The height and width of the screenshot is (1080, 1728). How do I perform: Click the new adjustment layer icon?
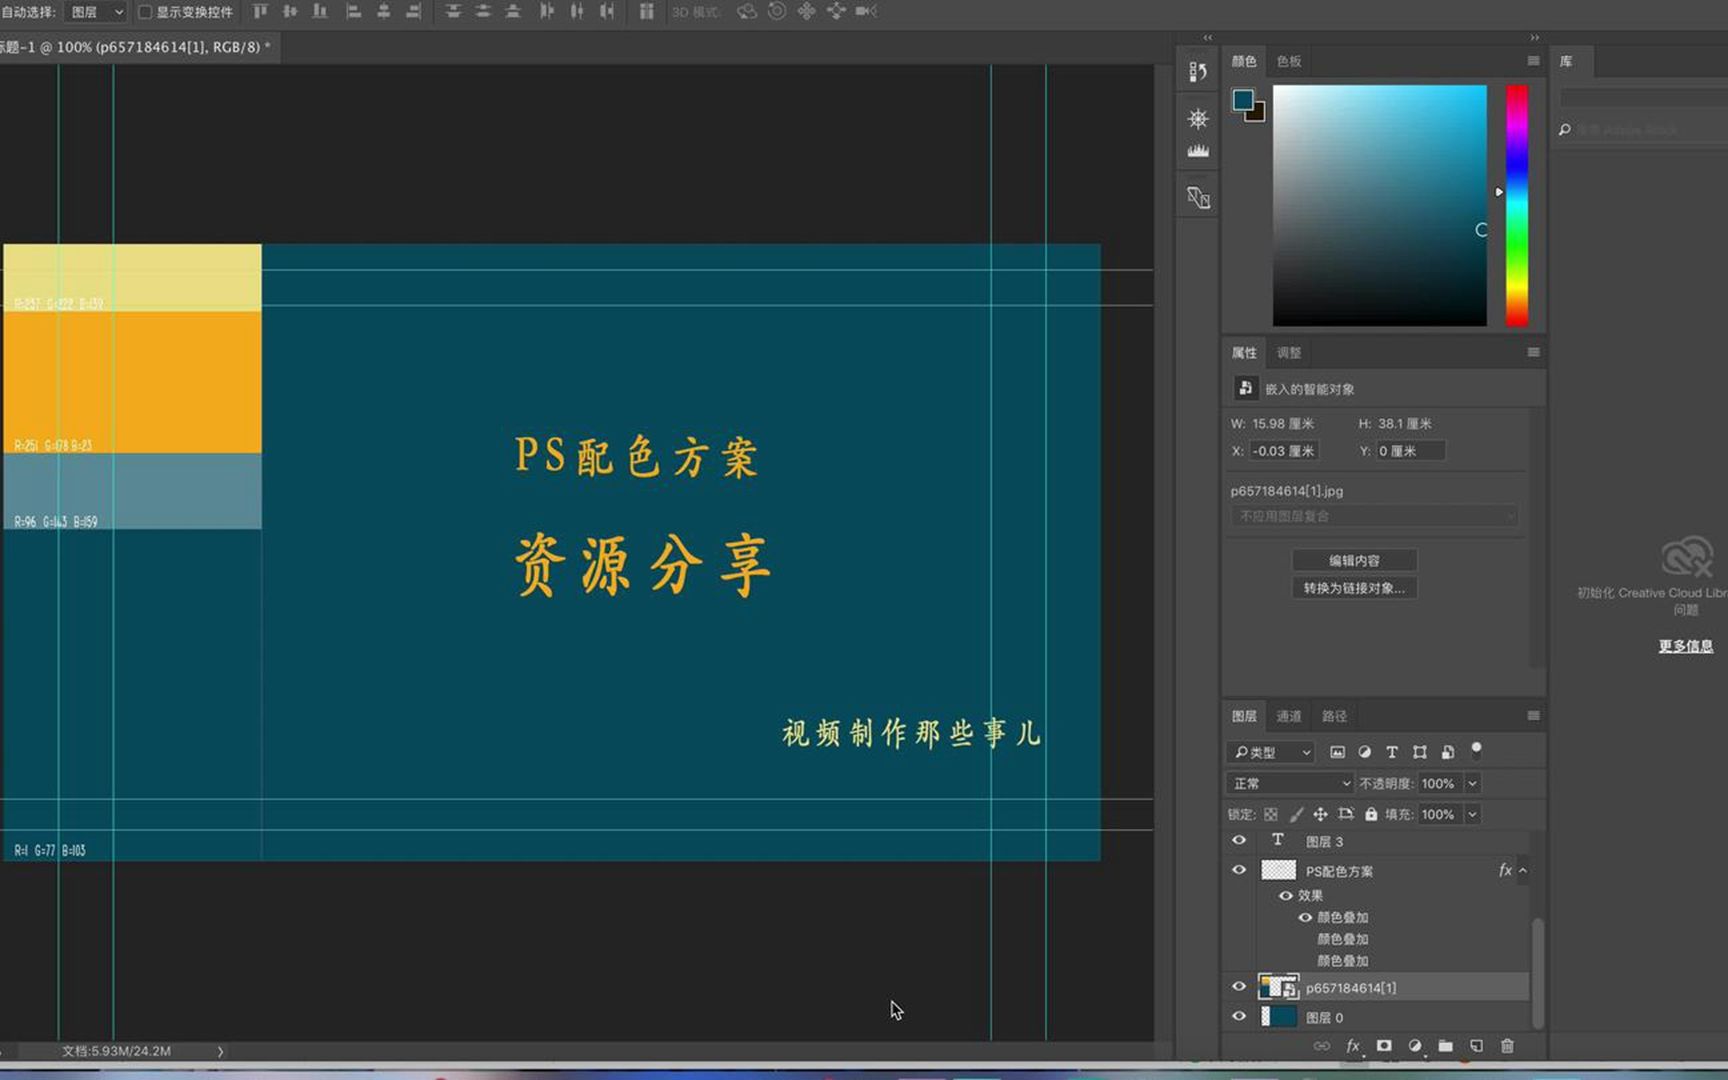tap(1415, 1046)
